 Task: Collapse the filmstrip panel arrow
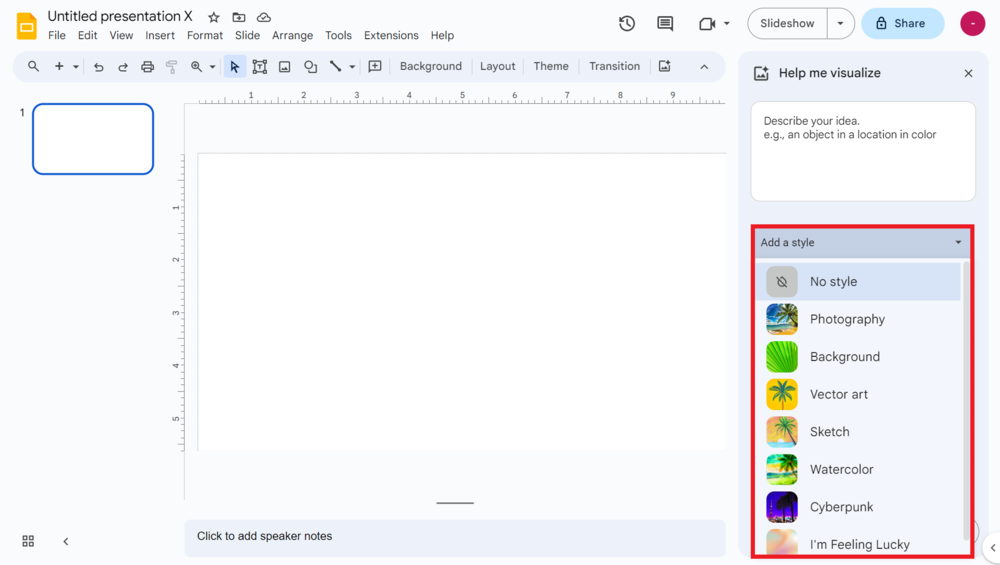coord(66,541)
